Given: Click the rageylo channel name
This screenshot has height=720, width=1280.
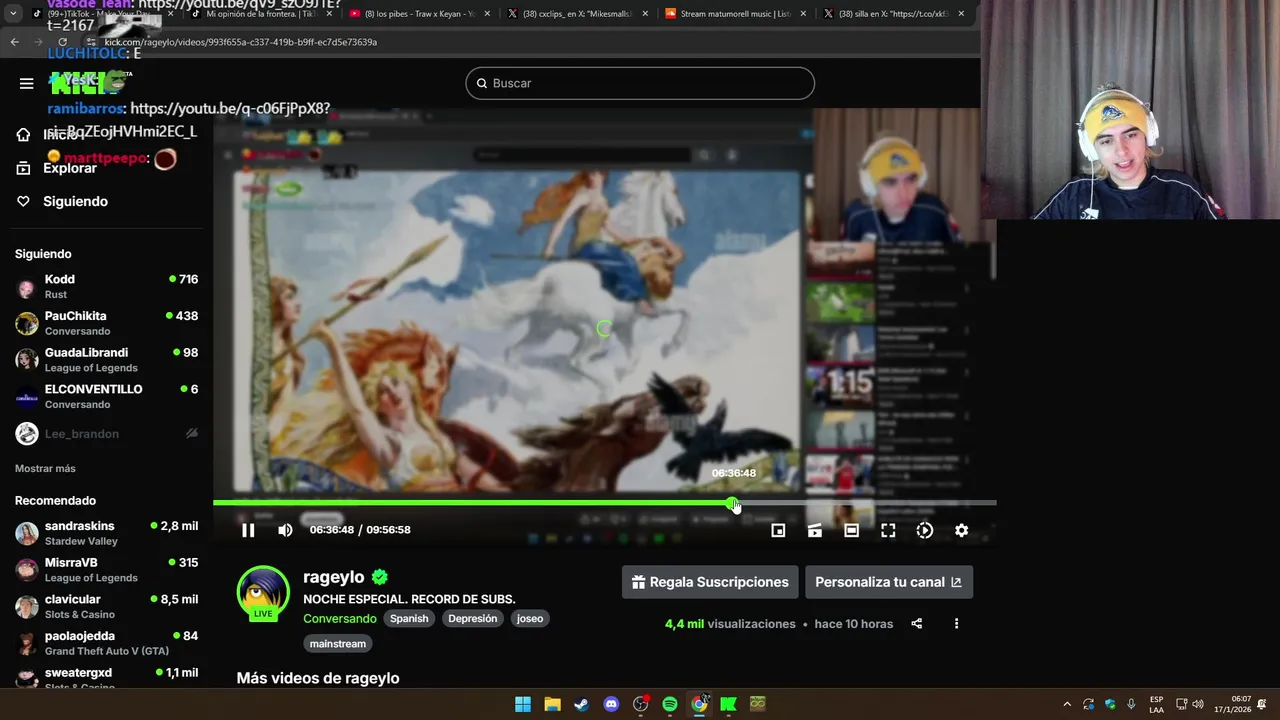Looking at the screenshot, I should point(334,577).
